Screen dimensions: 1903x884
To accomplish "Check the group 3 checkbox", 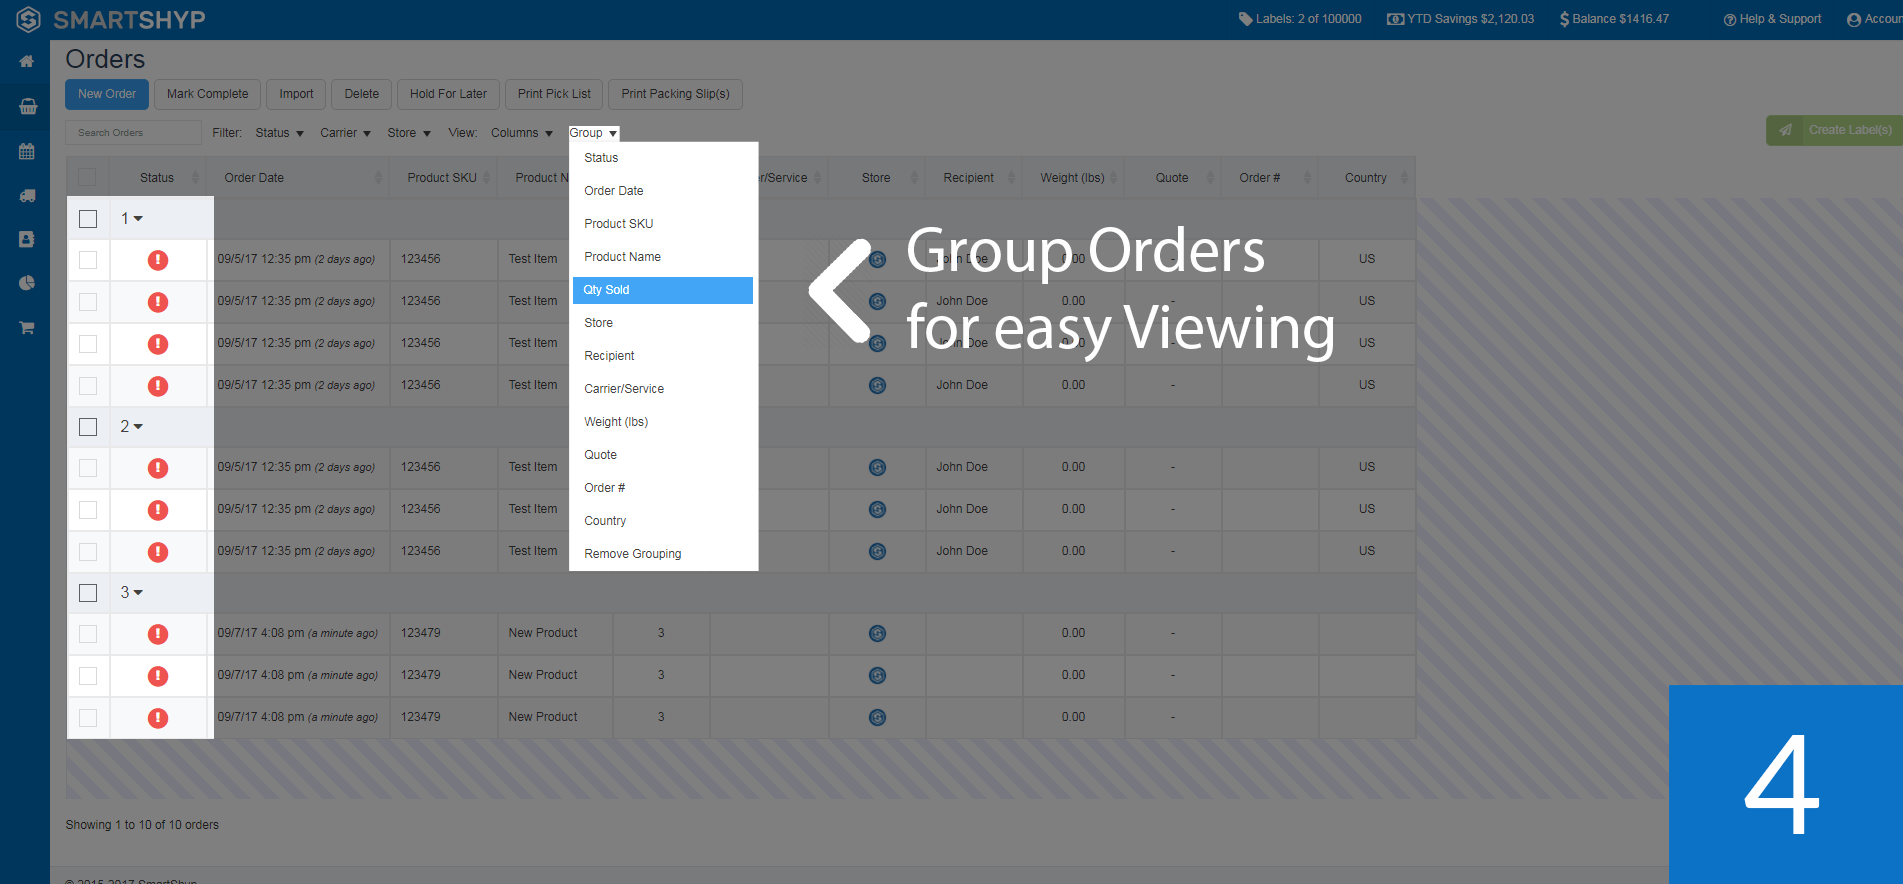I will click(x=88, y=592).
